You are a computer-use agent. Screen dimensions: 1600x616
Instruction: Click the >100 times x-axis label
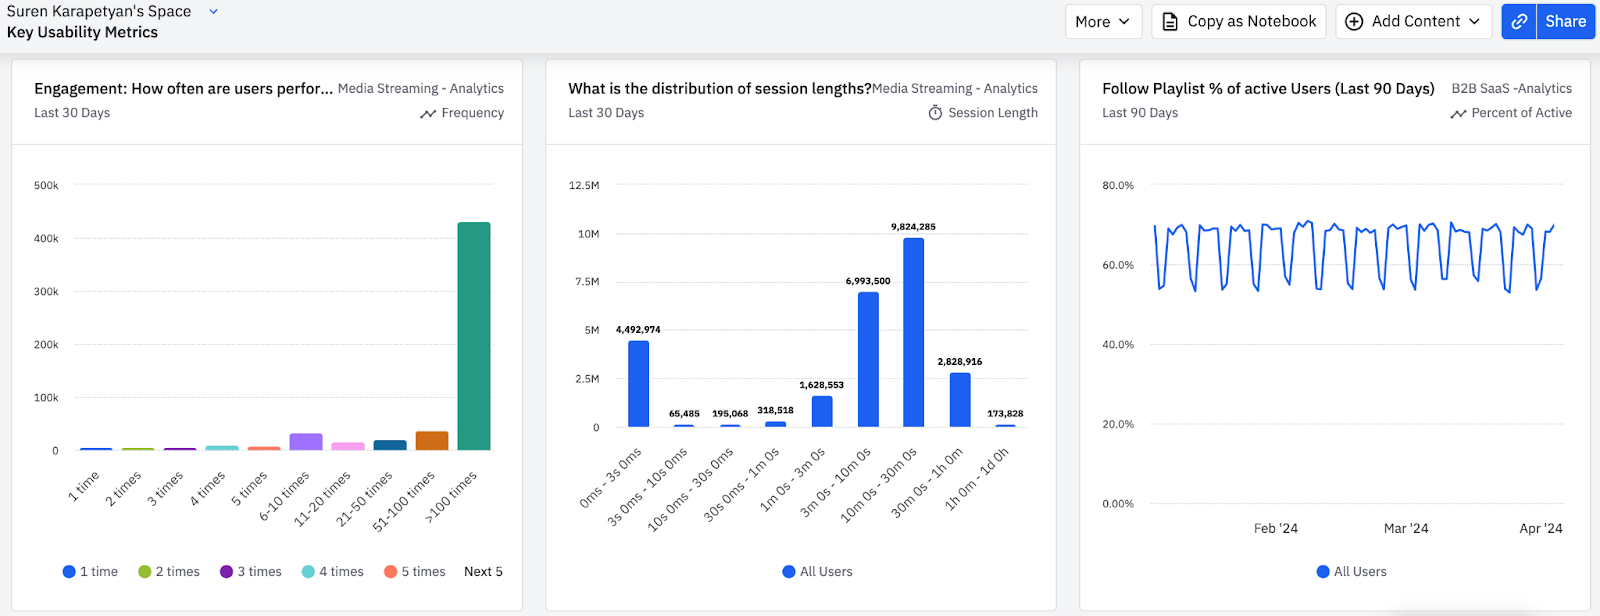(452, 497)
